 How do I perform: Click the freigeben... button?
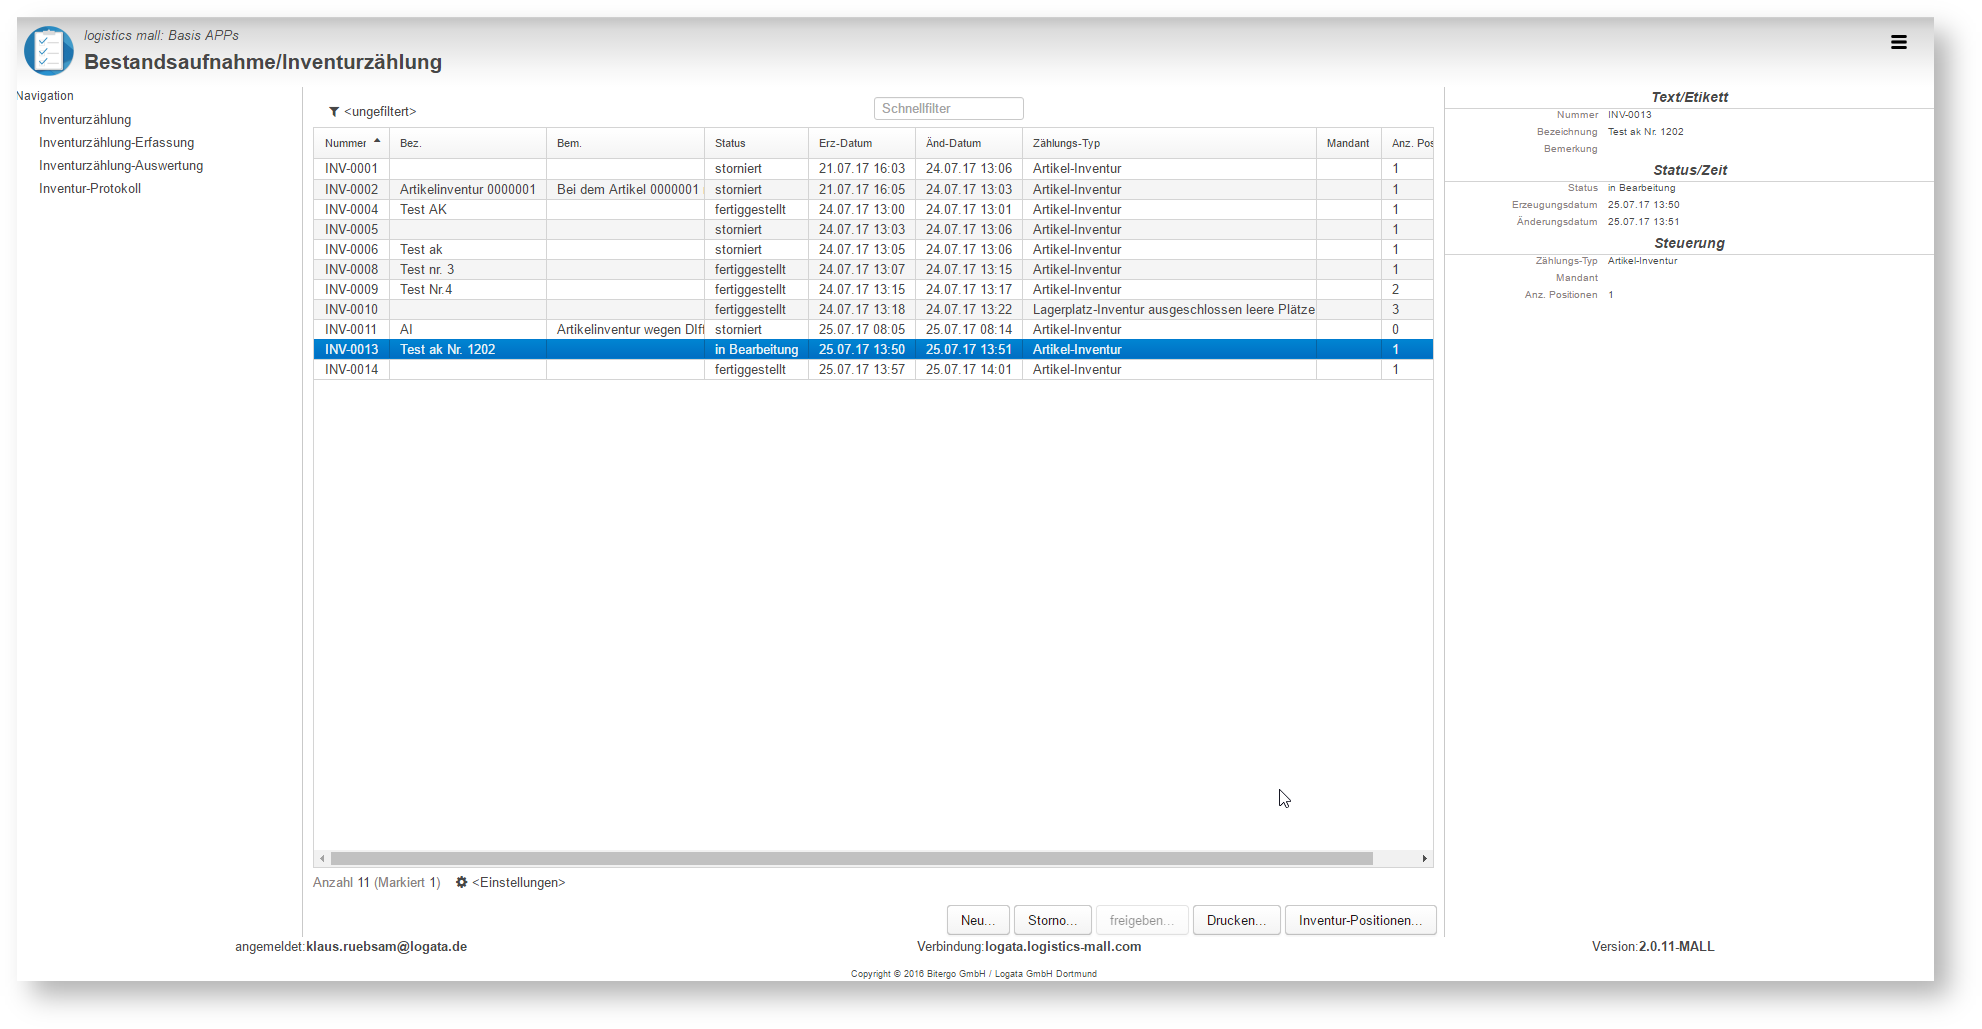click(x=1142, y=920)
